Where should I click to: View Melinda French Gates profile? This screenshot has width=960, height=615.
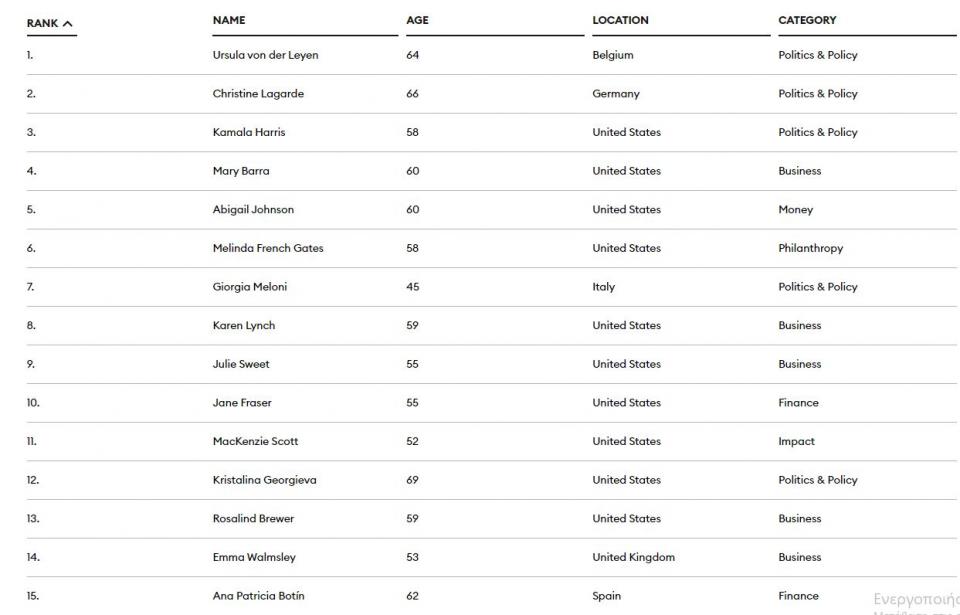pyautogui.click(x=268, y=248)
